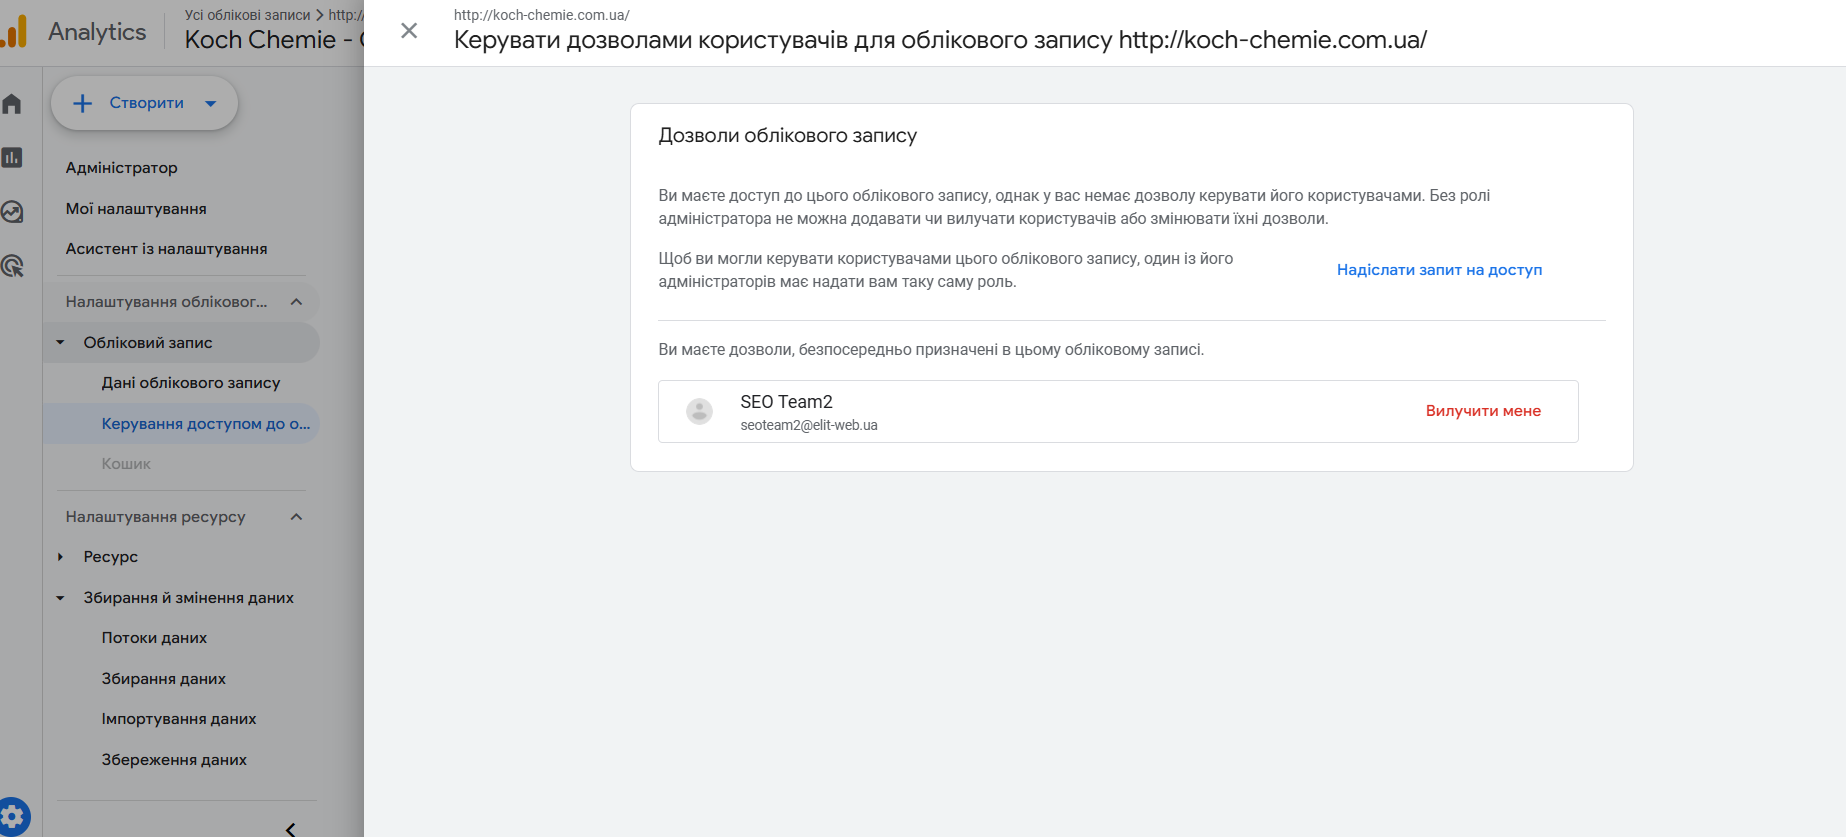Collapse the navigation with bottom chevron
This screenshot has height=837, width=1846.
290,828
